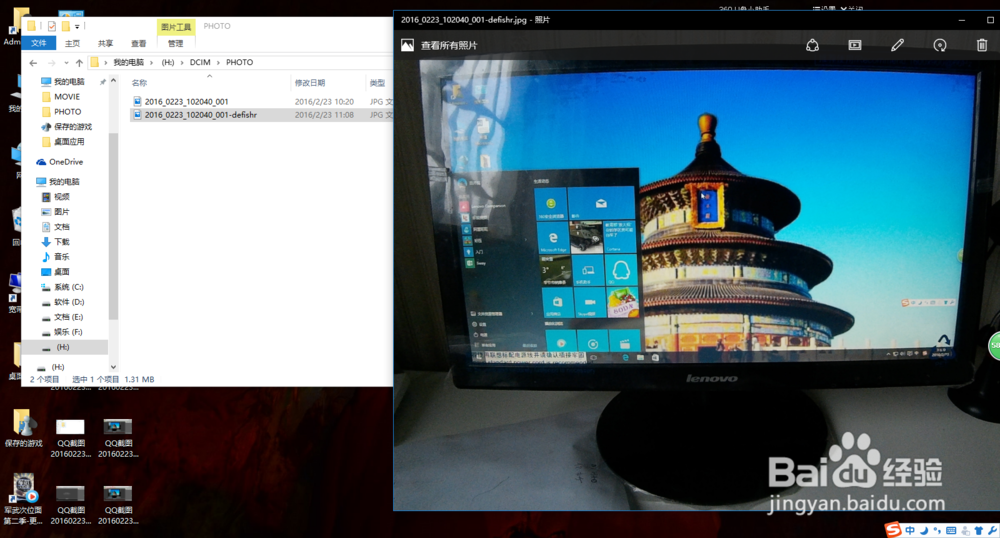
Task: Switch to the 主页 ribbon tab
Action: pos(73,43)
